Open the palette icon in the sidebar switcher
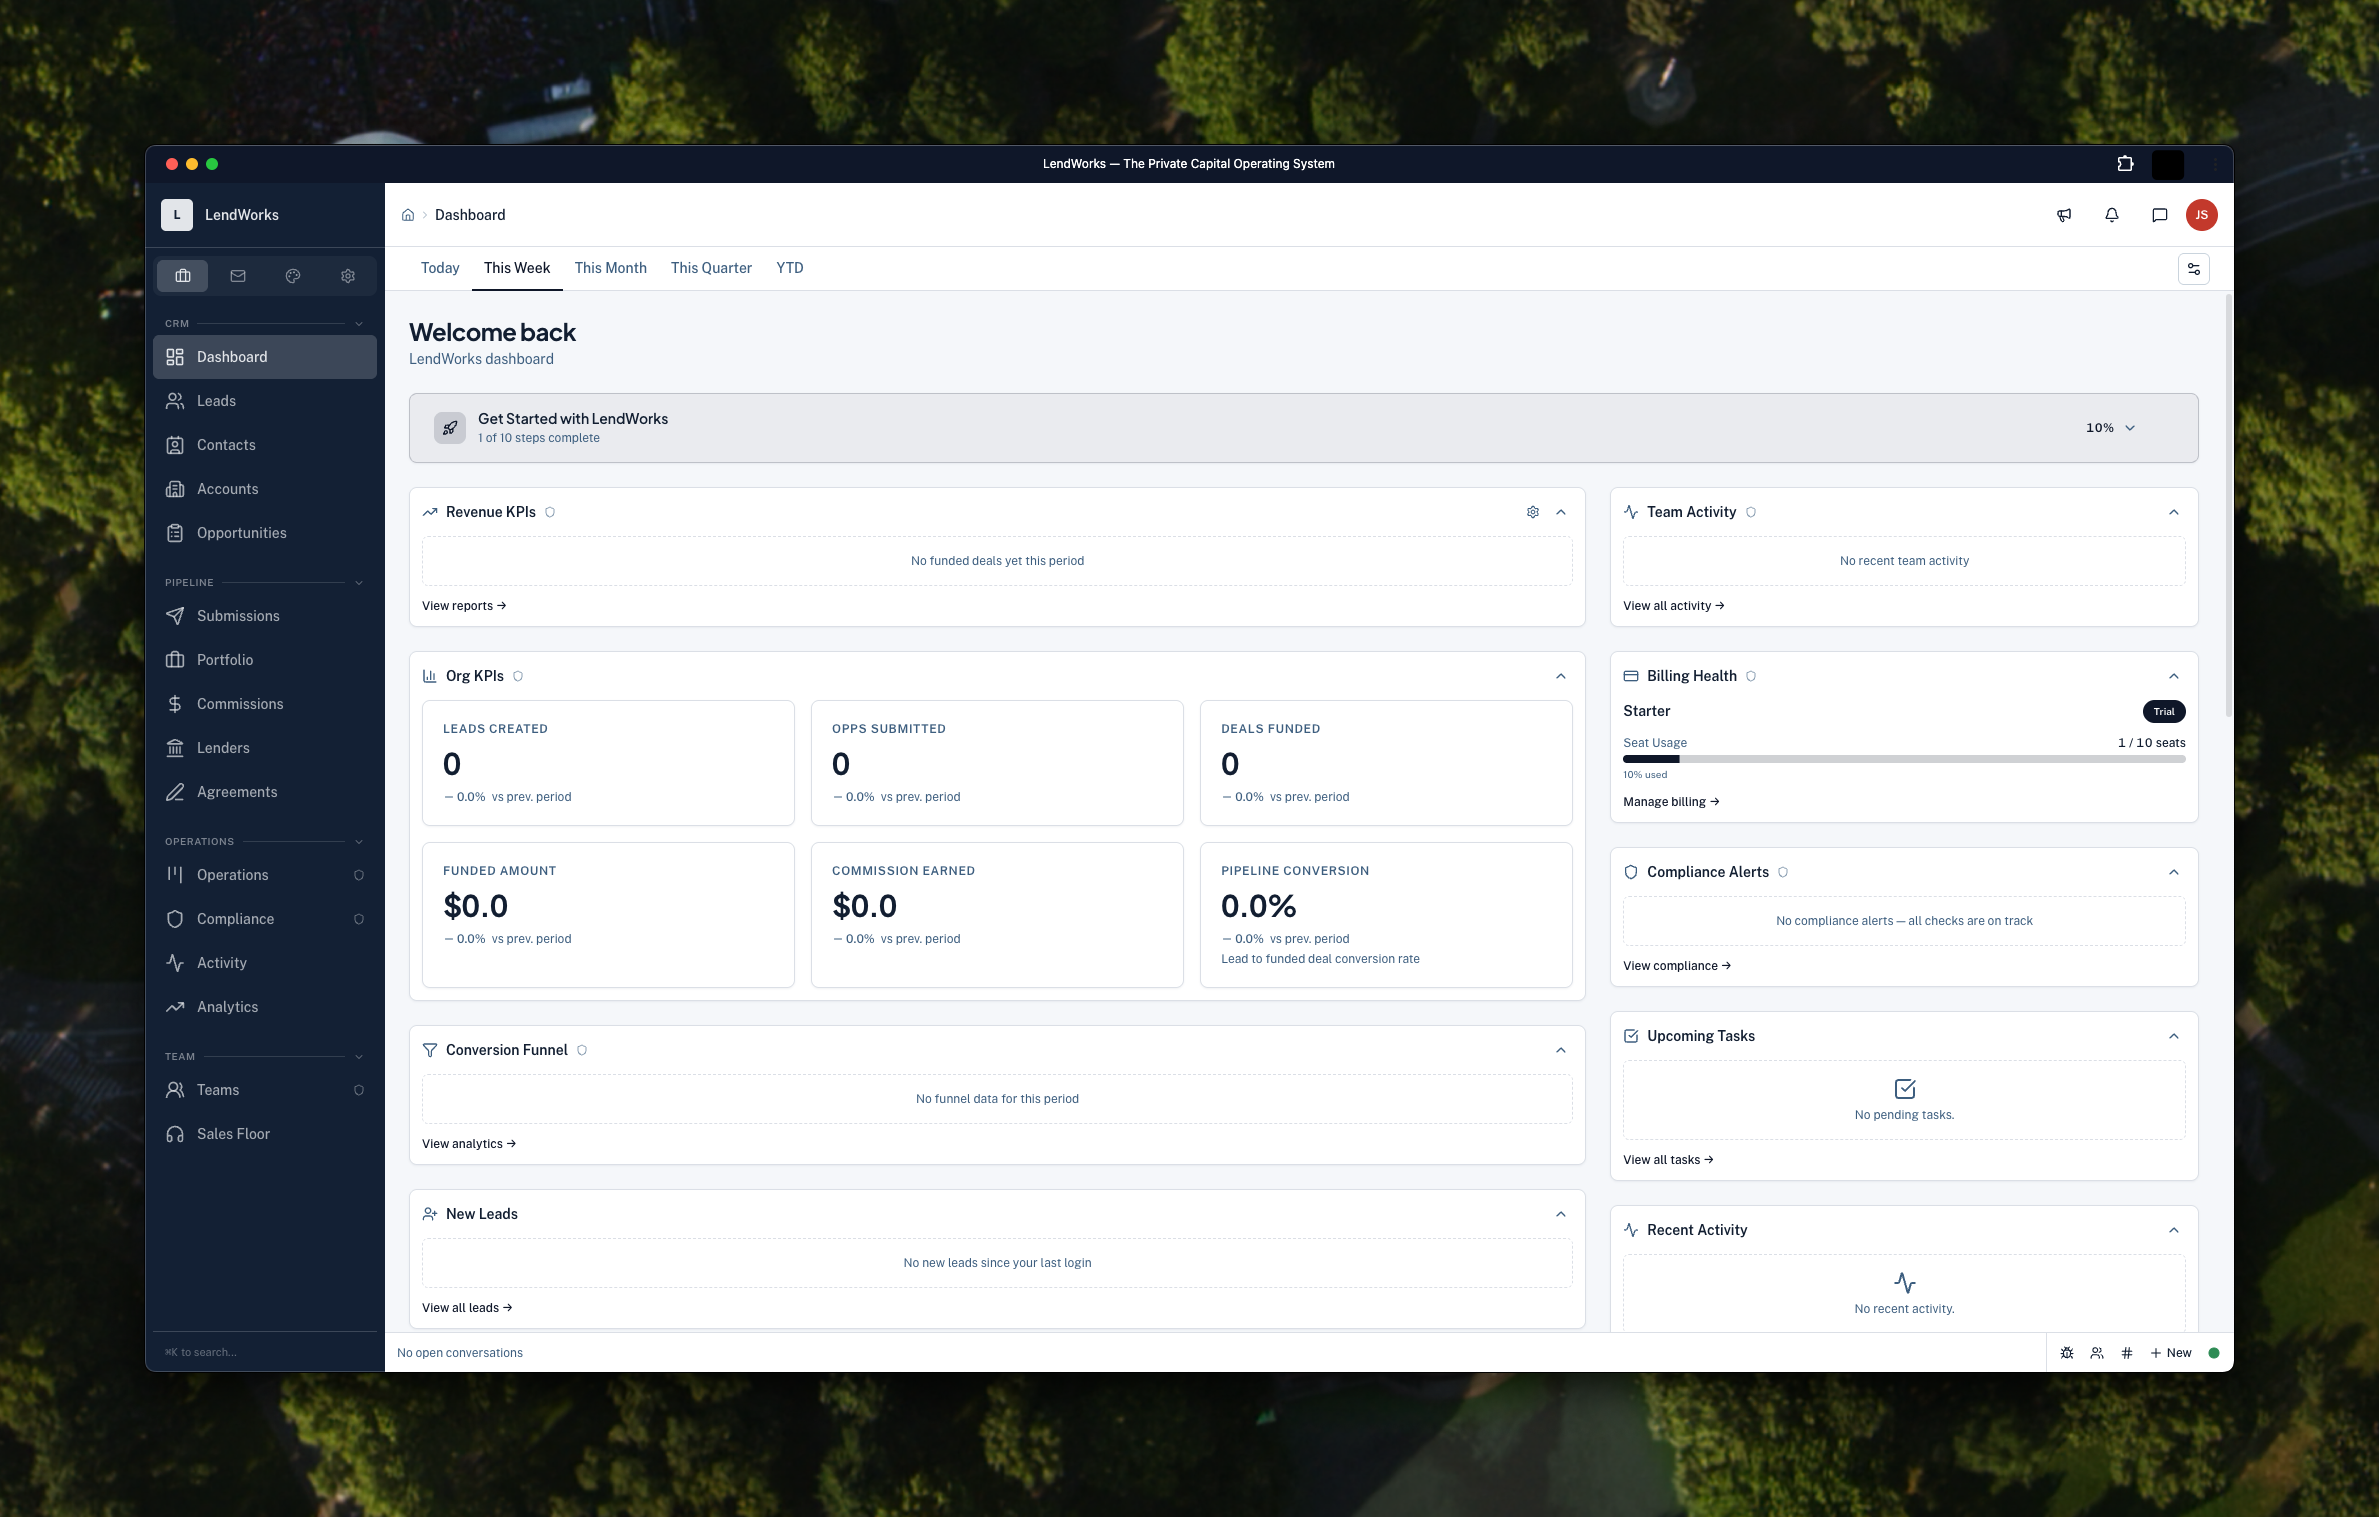The height and width of the screenshot is (1517, 2379). pyautogui.click(x=293, y=276)
